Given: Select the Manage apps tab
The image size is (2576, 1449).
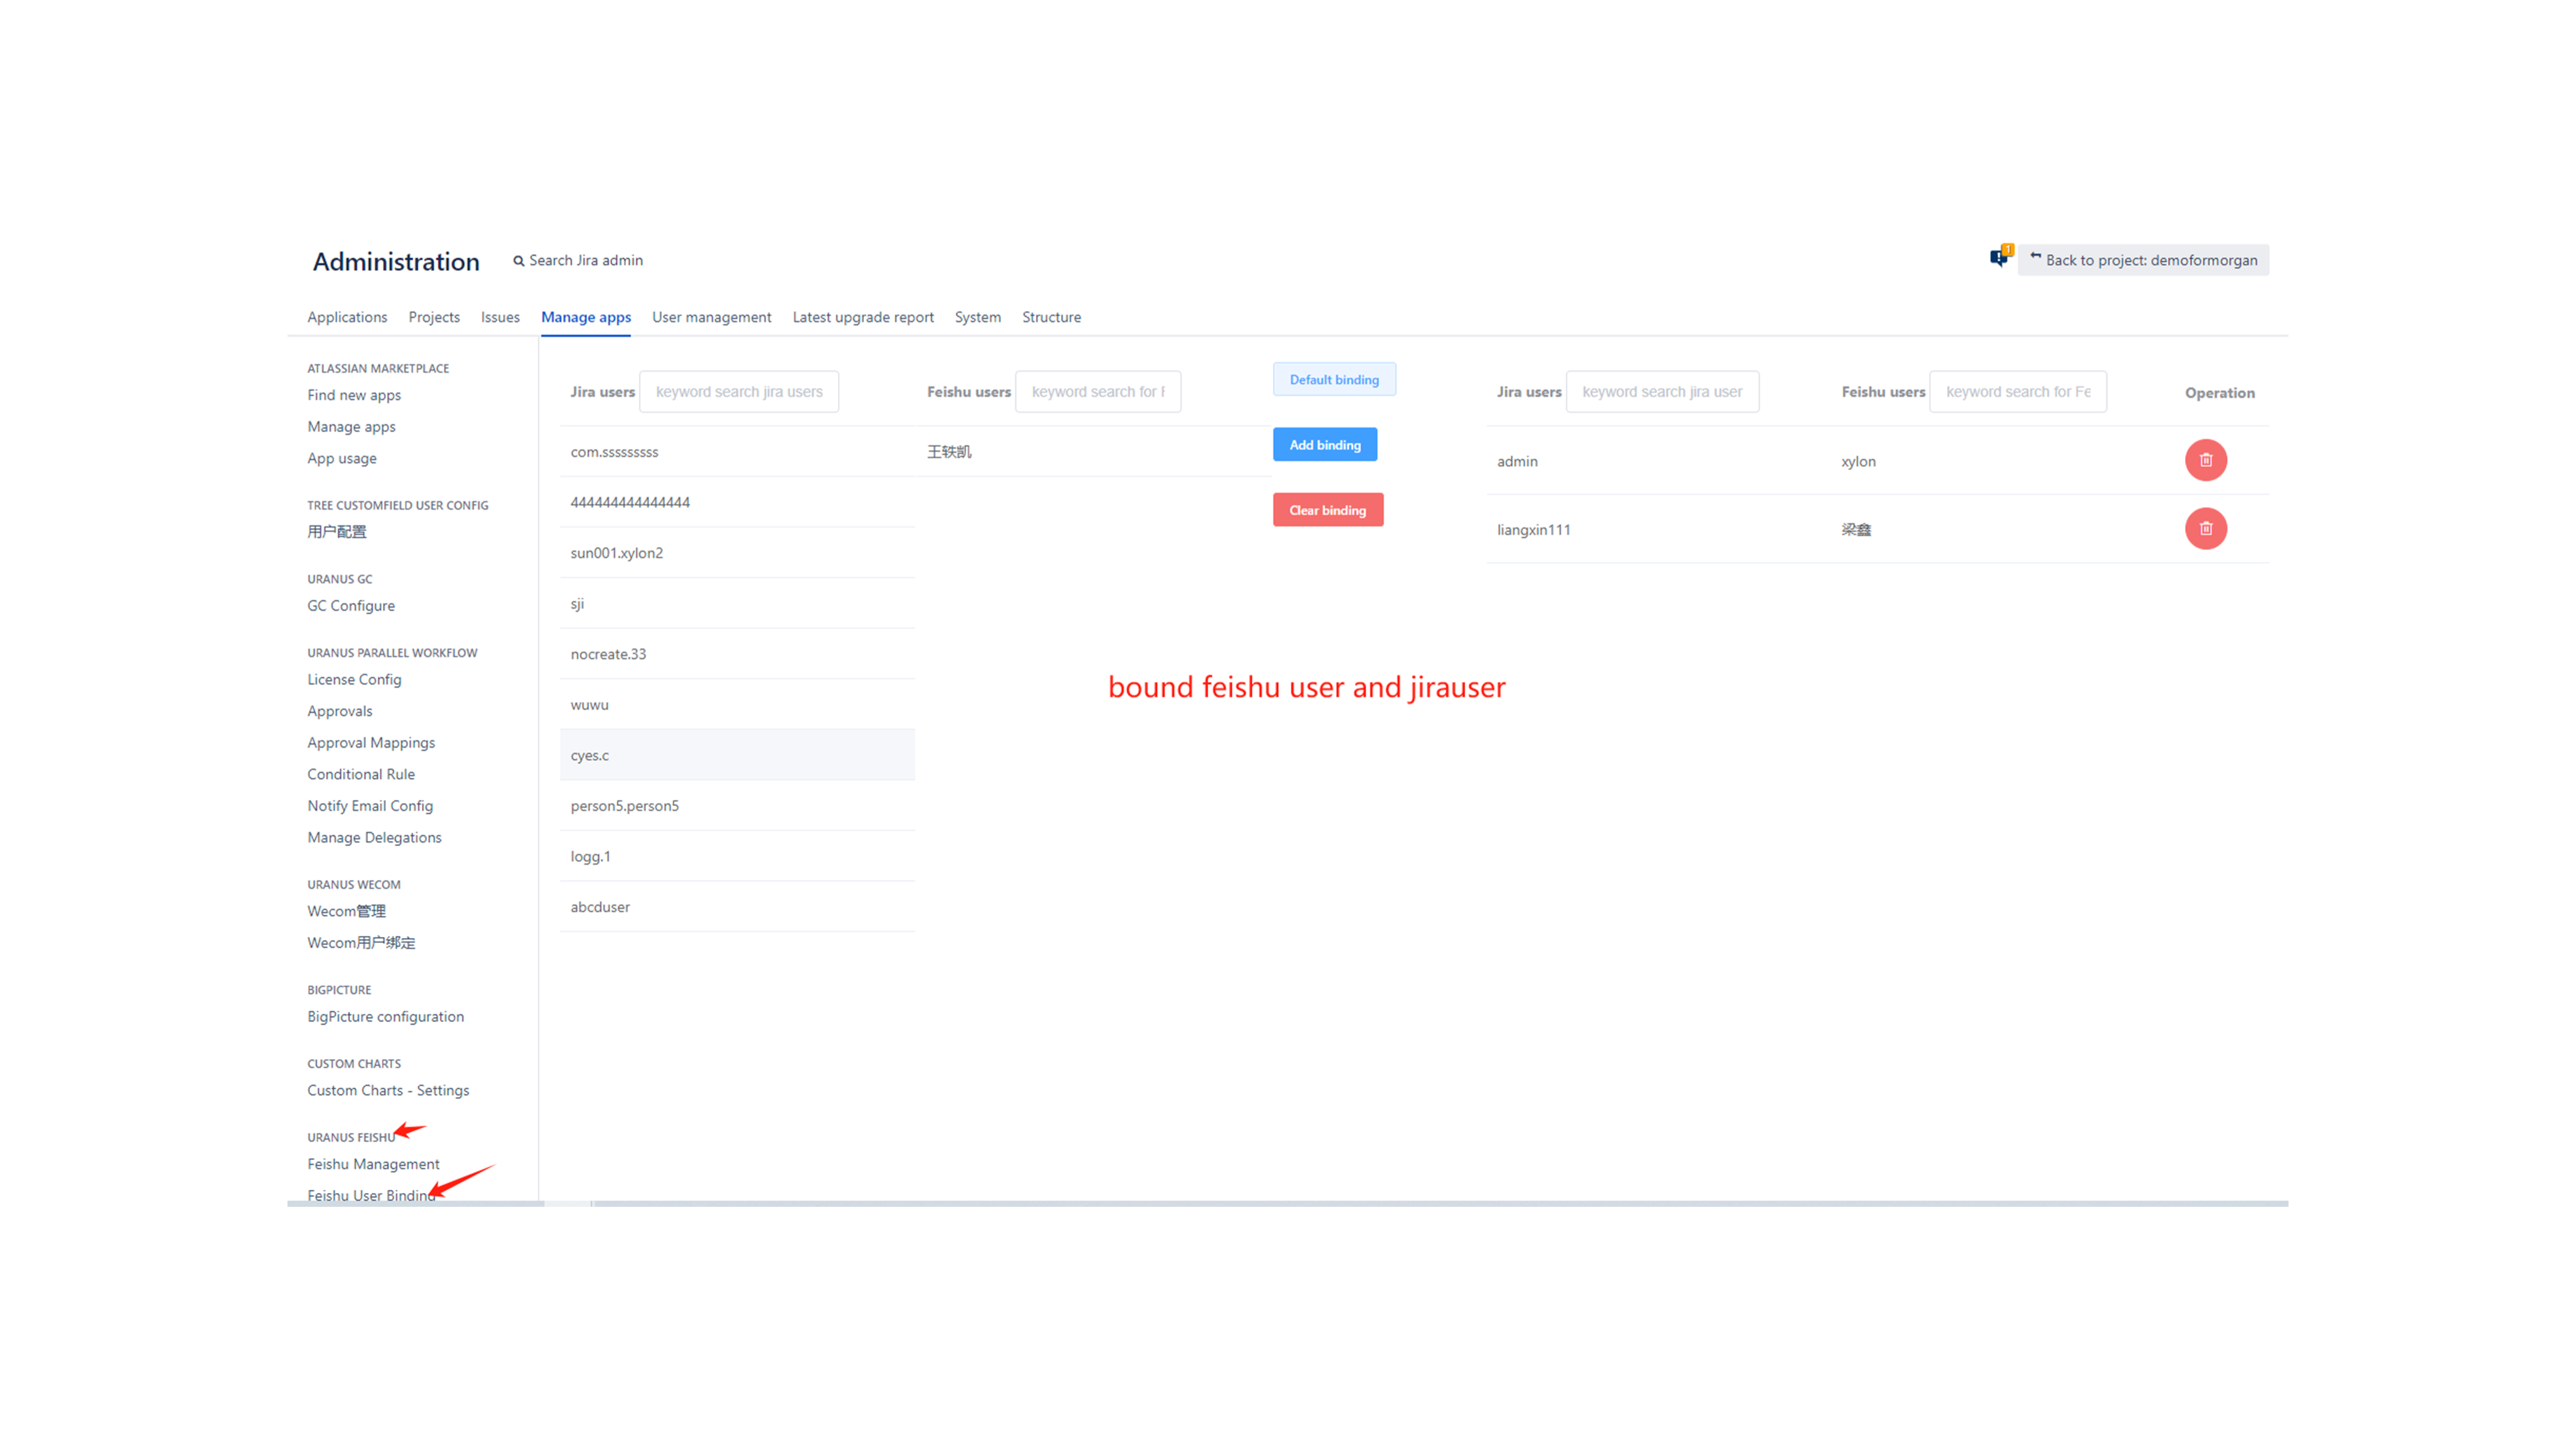Looking at the screenshot, I should [x=586, y=317].
